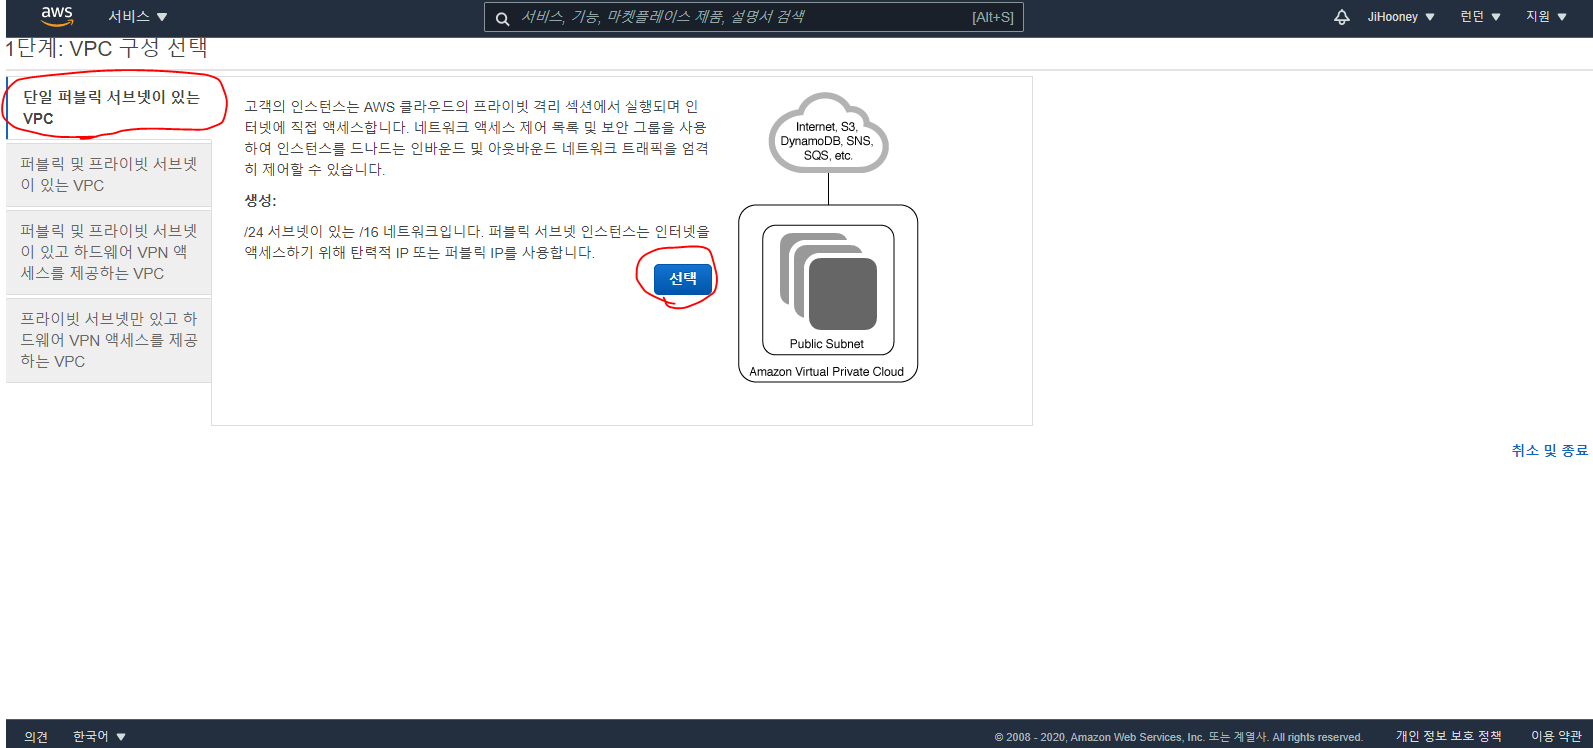Click the Public Subnet label
This screenshot has height=748, width=1593.
pyautogui.click(x=826, y=344)
